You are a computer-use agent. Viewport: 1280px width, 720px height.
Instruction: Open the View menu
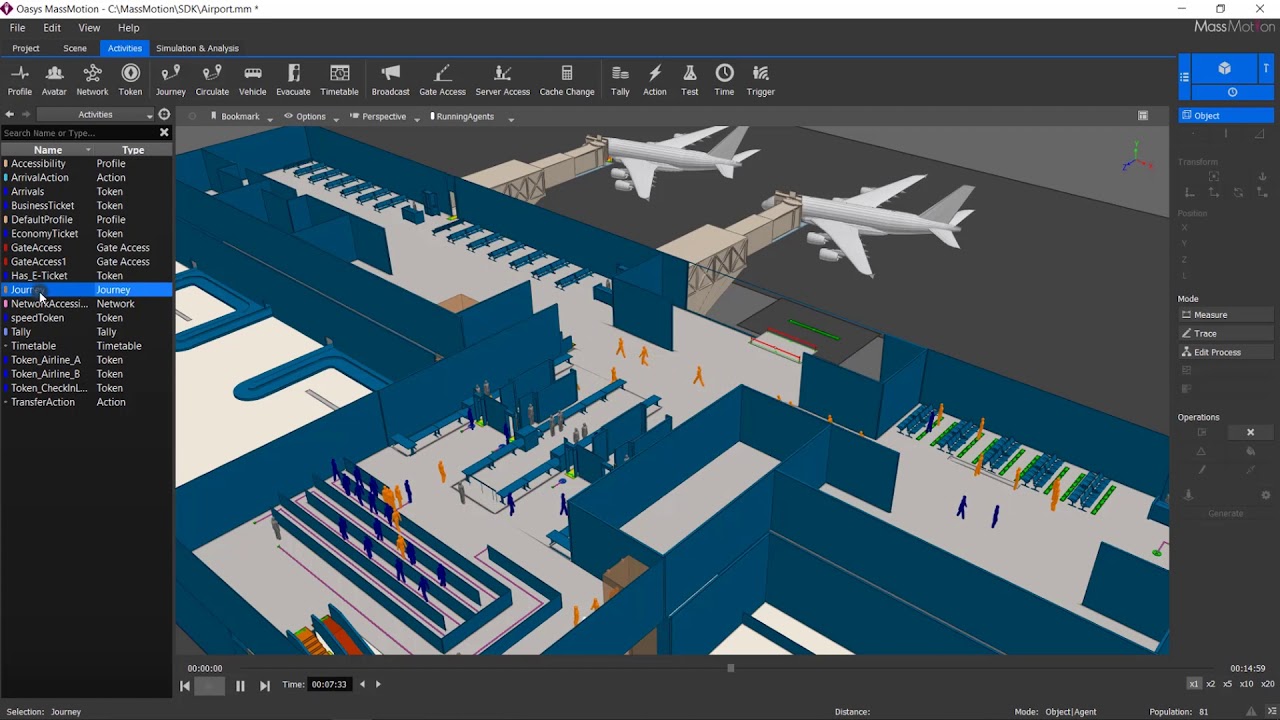tap(89, 28)
